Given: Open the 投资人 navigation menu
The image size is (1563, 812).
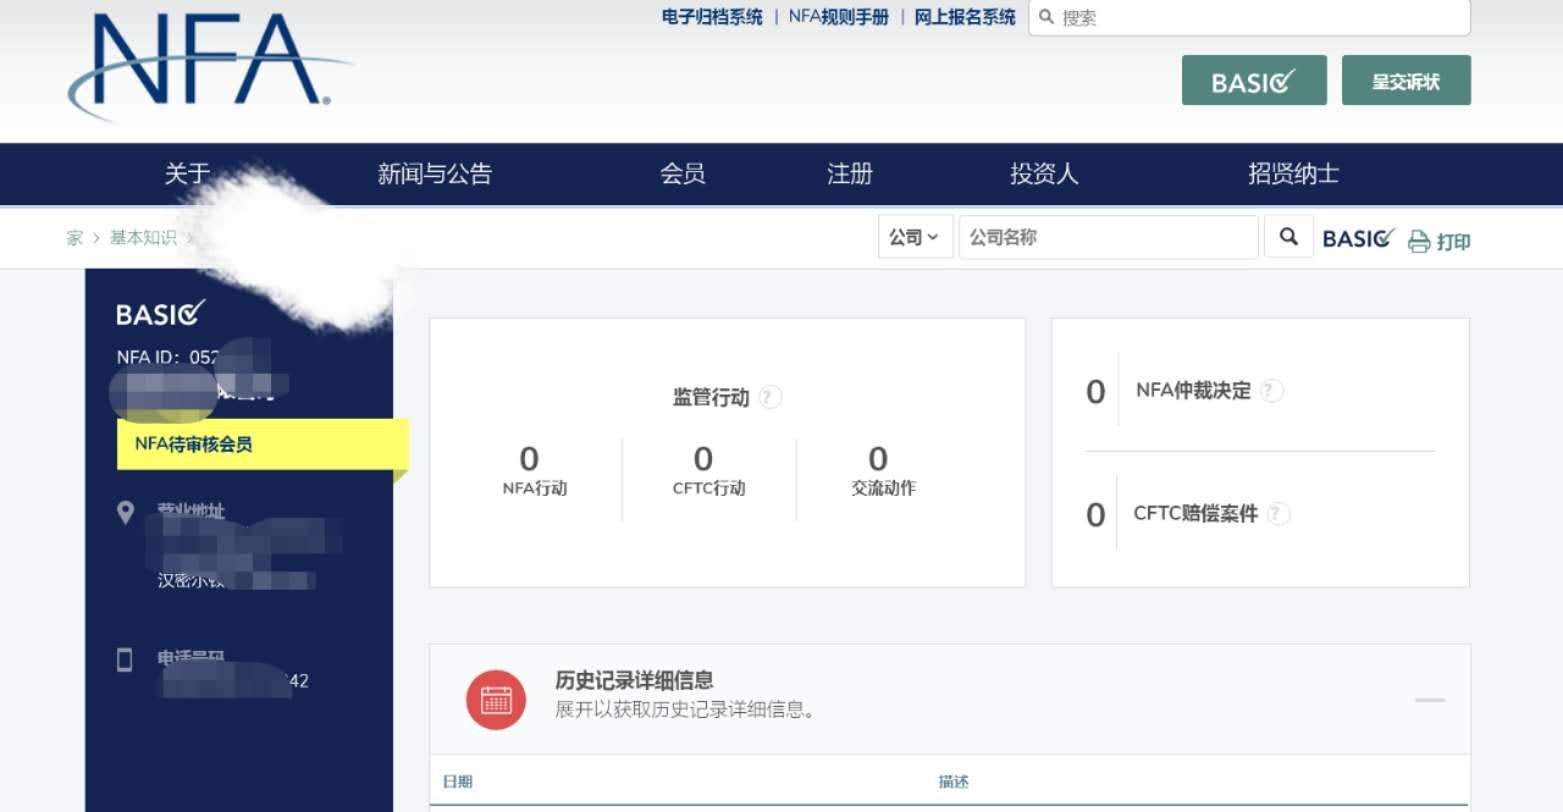Looking at the screenshot, I should click(x=1043, y=174).
